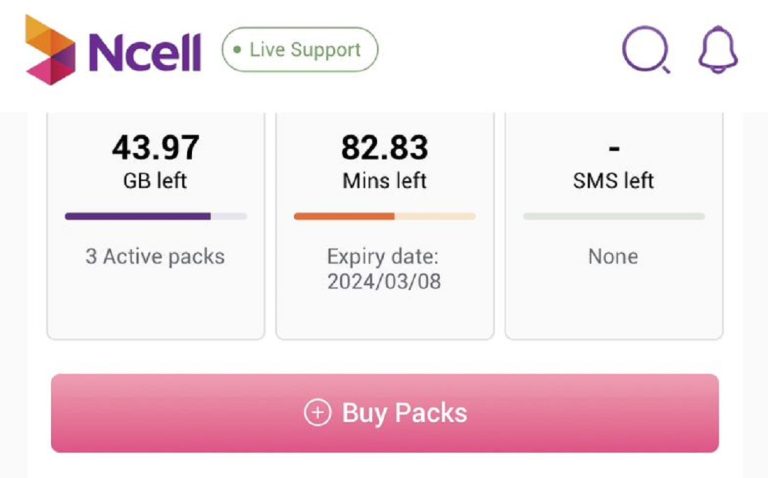
Task: Open the notifications bell icon
Action: click(717, 49)
